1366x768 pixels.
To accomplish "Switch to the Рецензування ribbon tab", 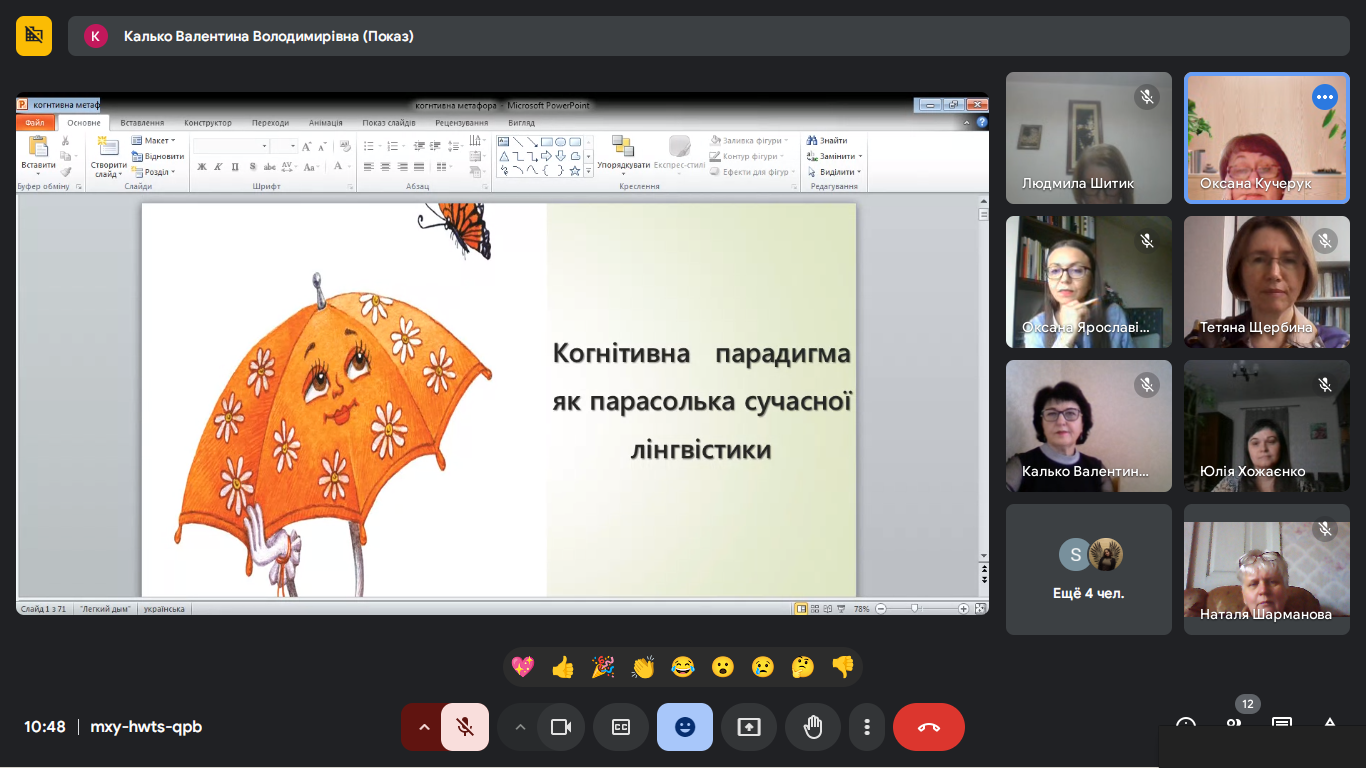I will (461, 123).
